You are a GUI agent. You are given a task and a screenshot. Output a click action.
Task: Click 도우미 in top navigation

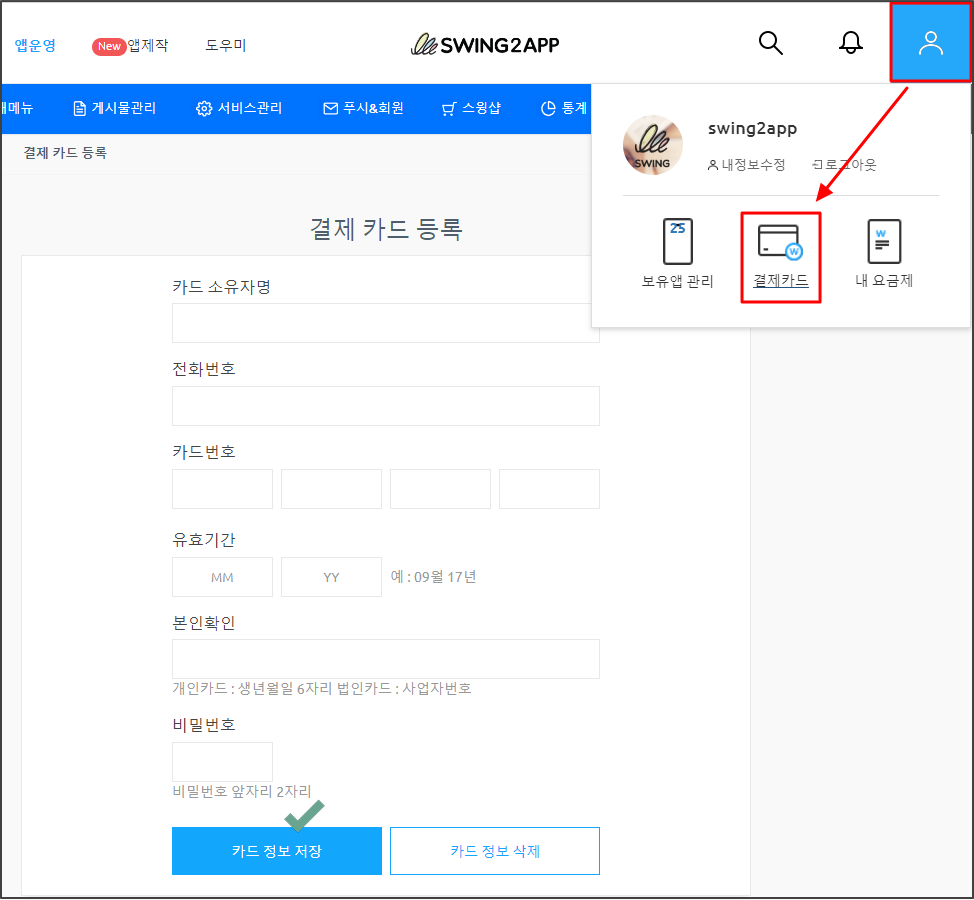pyautogui.click(x=226, y=45)
